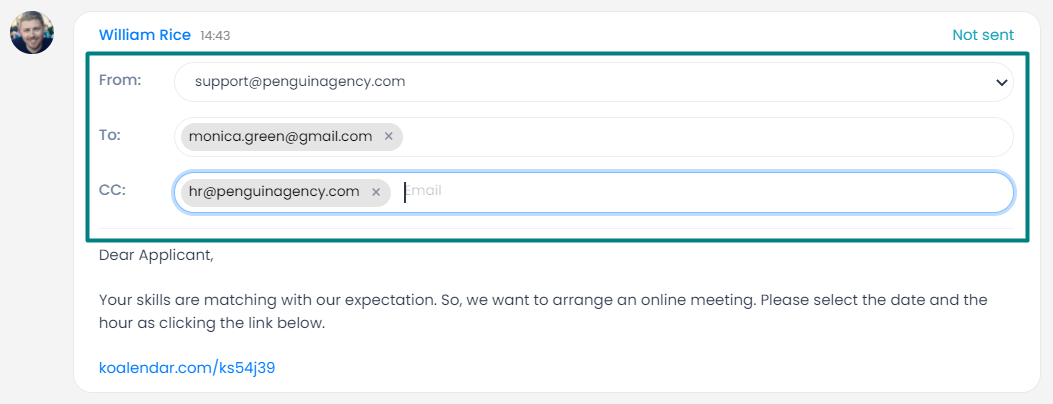Open the koalendar.com/ks54j39 link

(x=187, y=367)
